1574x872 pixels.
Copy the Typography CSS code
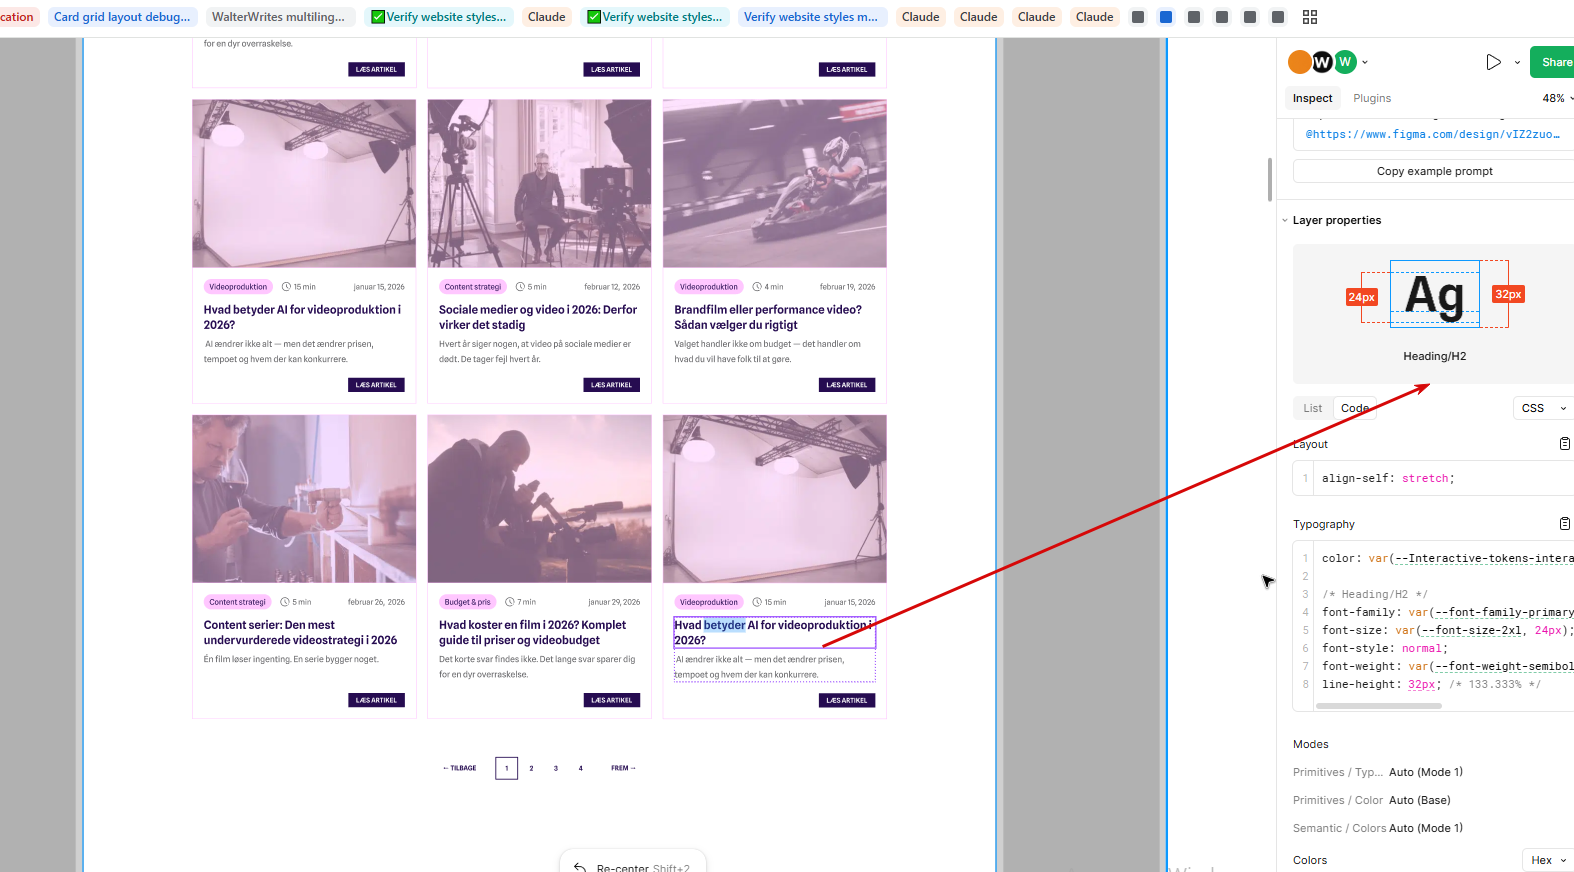point(1565,524)
